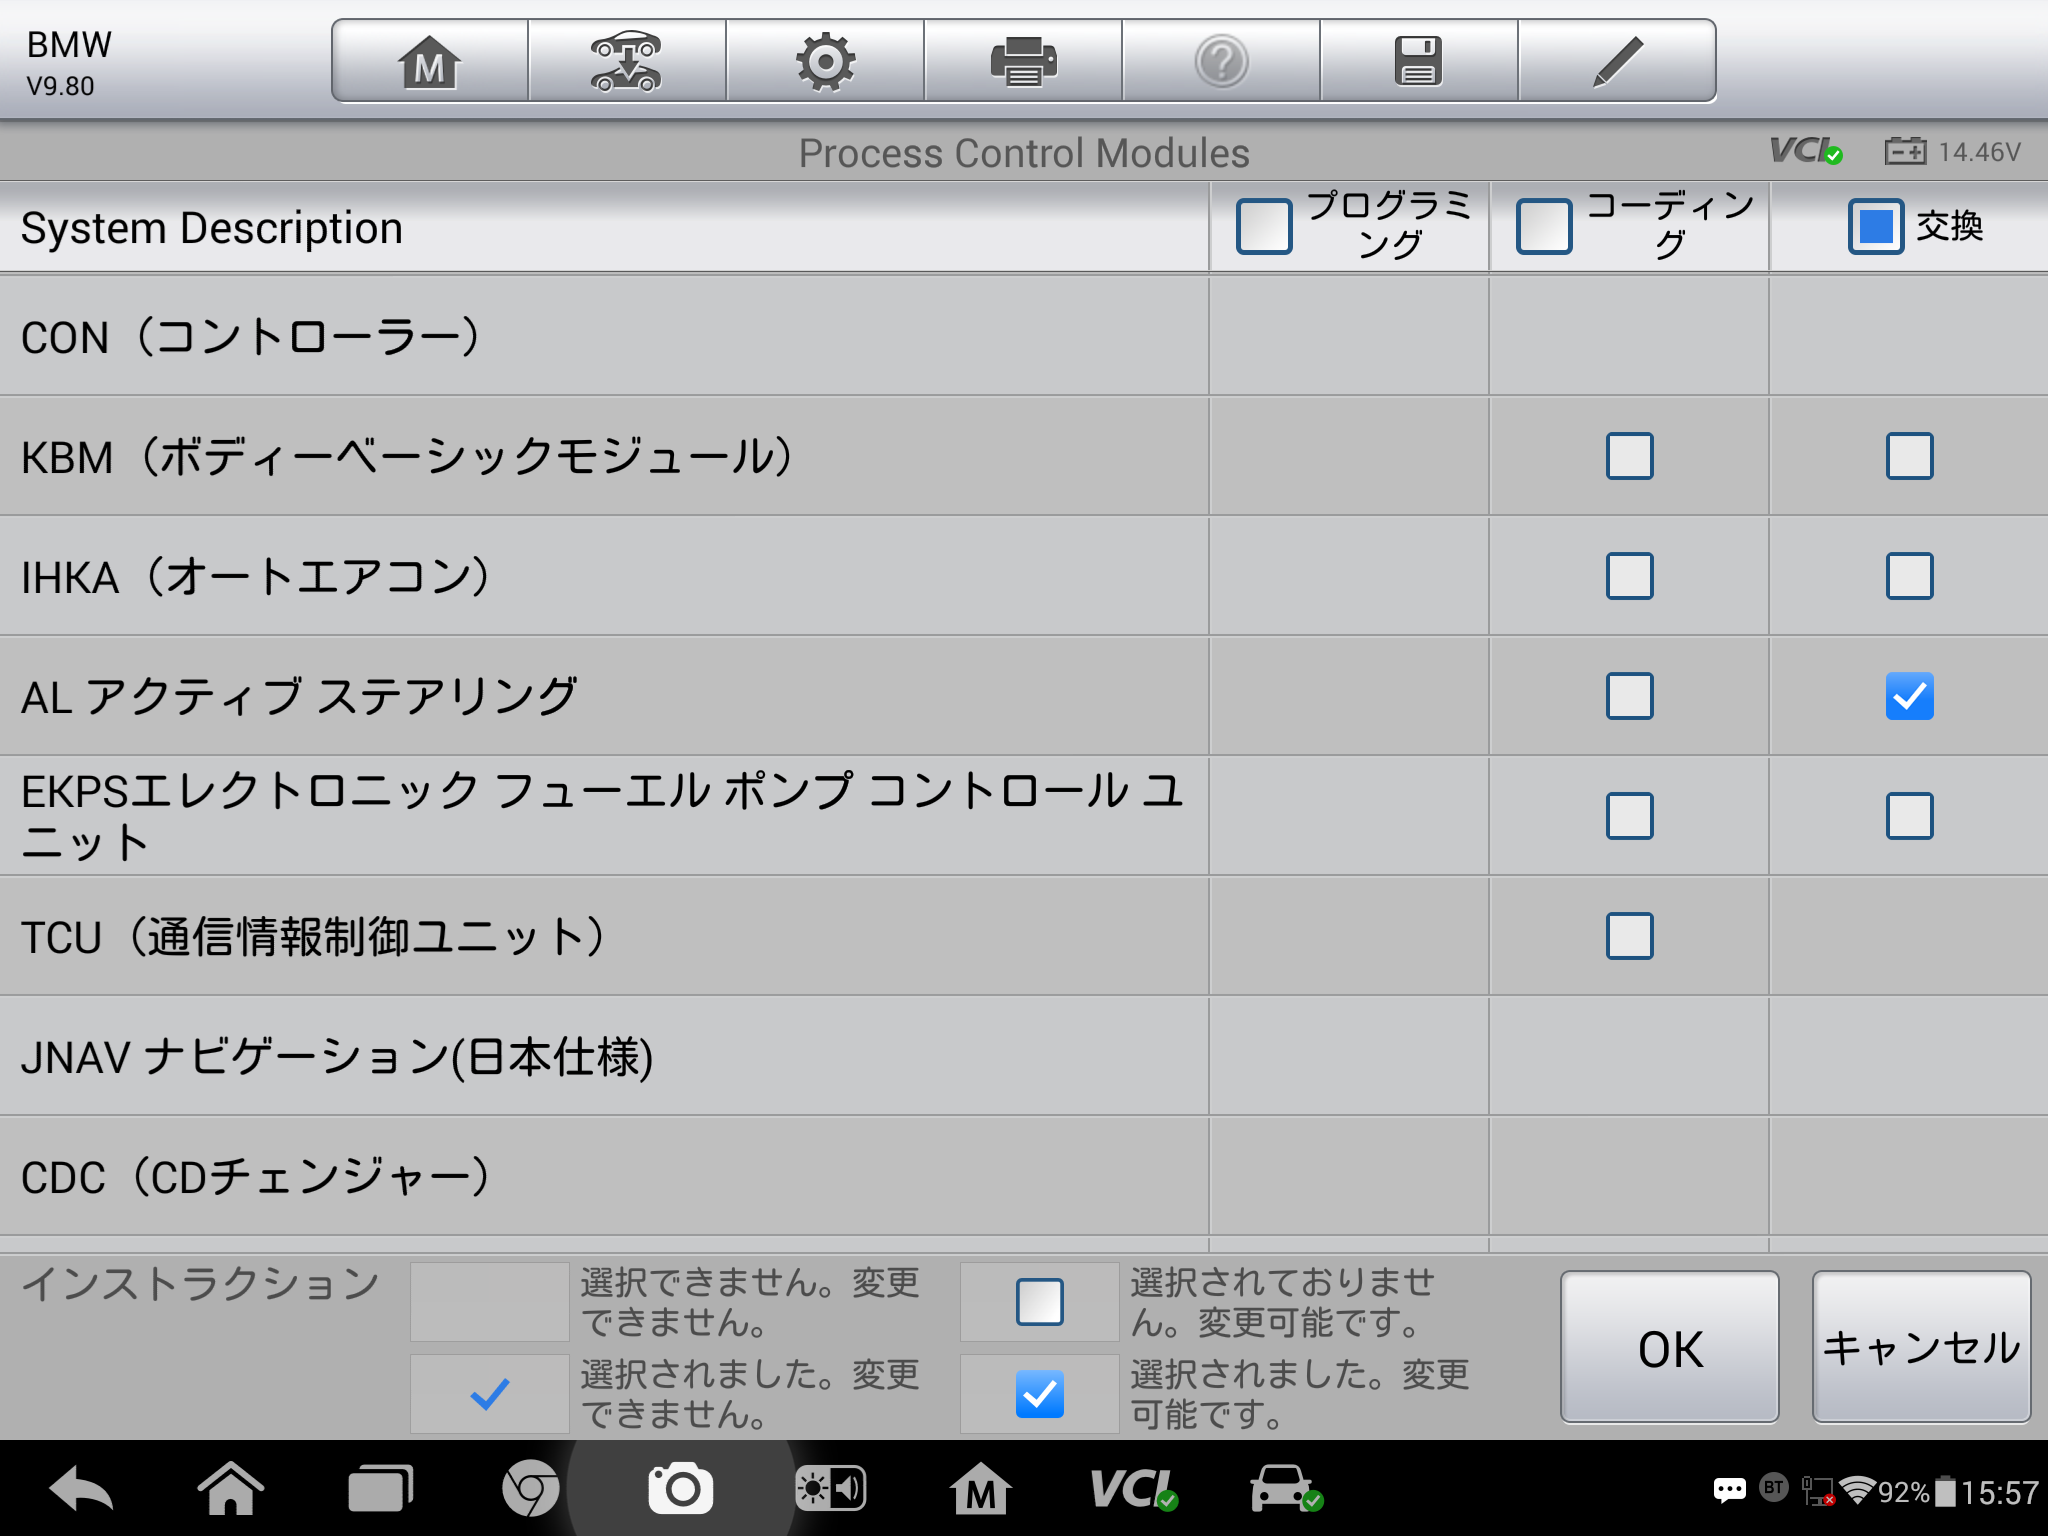Image resolution: width=2048 pixels, height=1536 pixels.
Task: Open brightness and volume shortcut icon
Action: [x=830, y=1490]
